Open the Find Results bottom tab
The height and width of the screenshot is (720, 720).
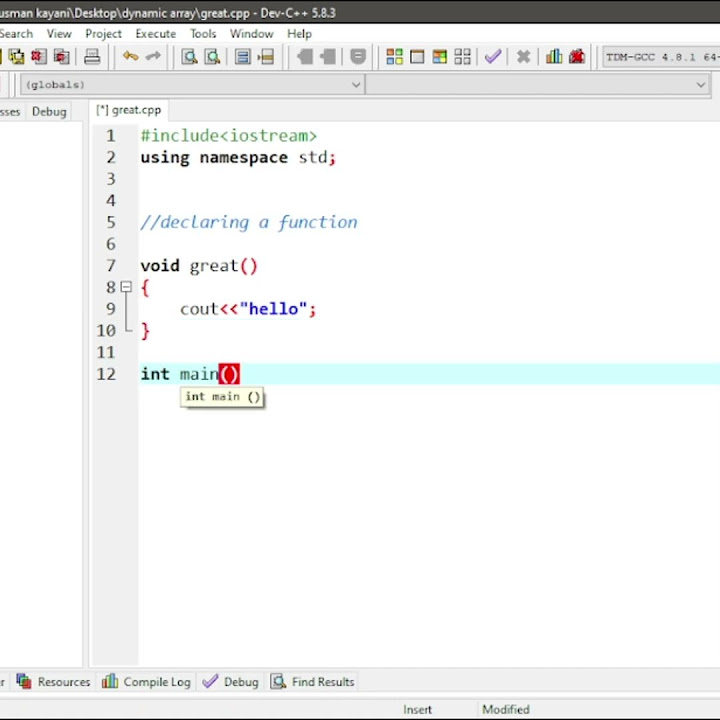click(x=312, y=681)
